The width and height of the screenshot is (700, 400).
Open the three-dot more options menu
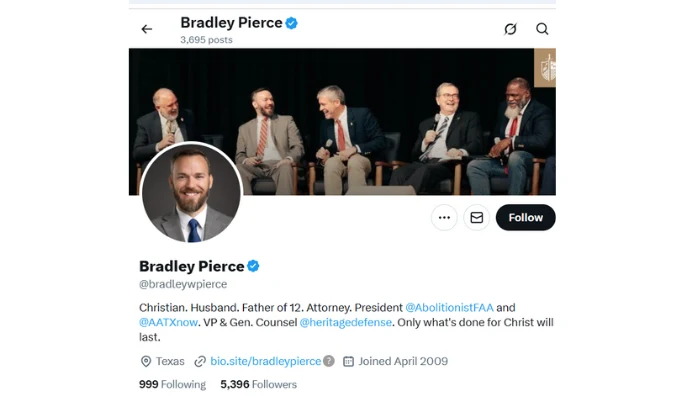click(444, 217)
